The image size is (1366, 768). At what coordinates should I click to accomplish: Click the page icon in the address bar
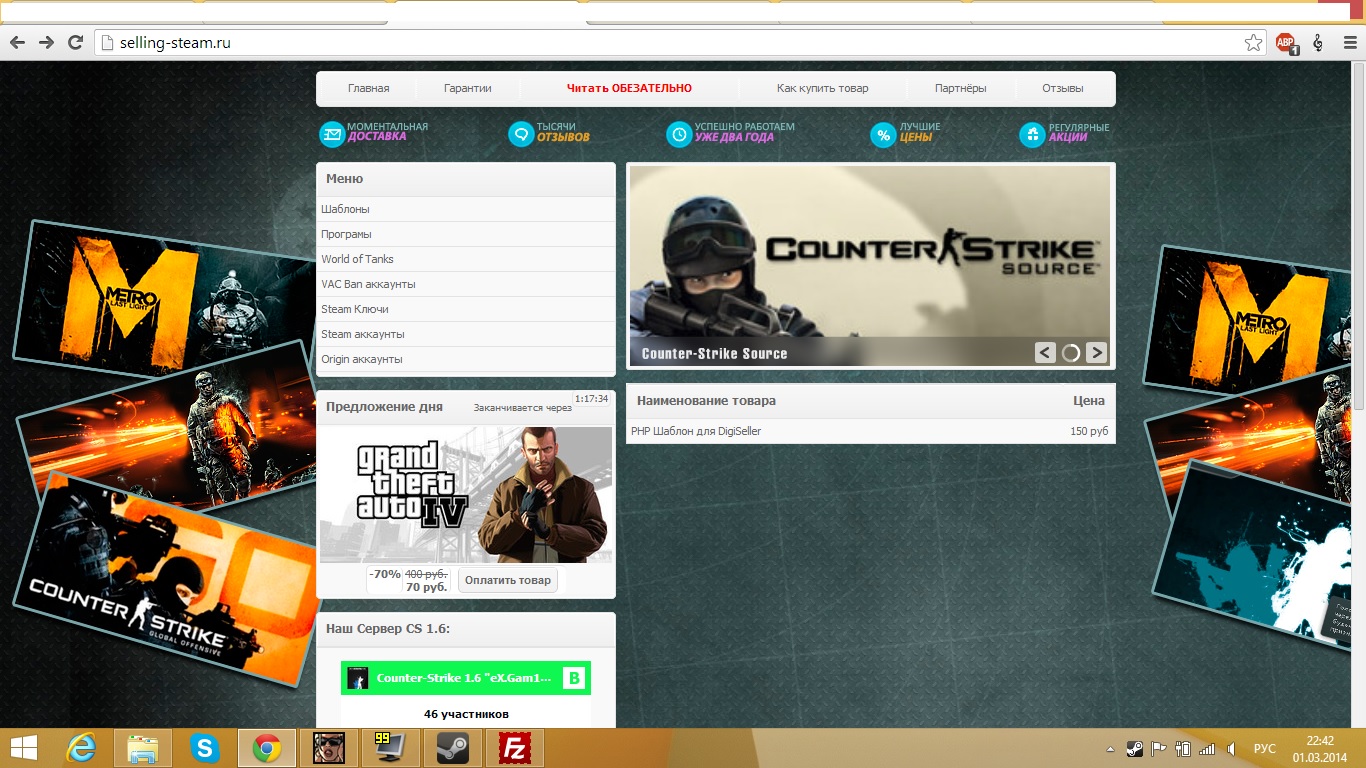108,43
